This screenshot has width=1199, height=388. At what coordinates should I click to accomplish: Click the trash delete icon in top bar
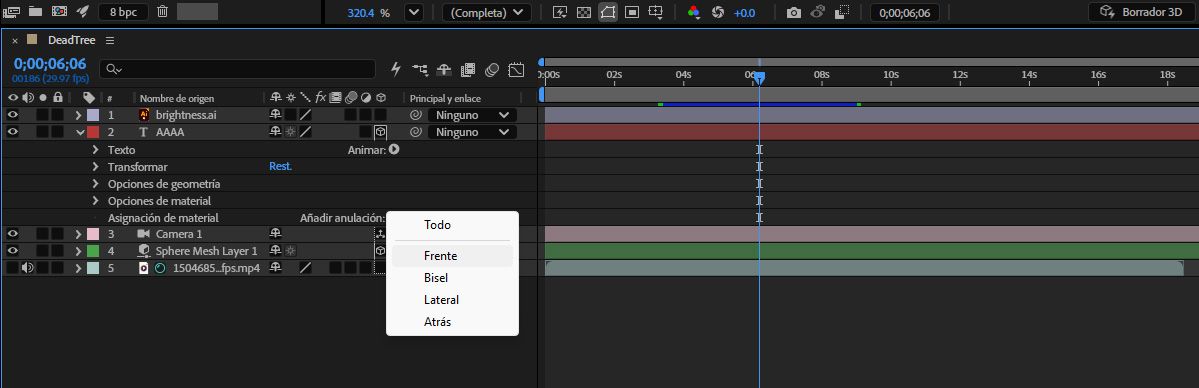click(x=162, y=12)
